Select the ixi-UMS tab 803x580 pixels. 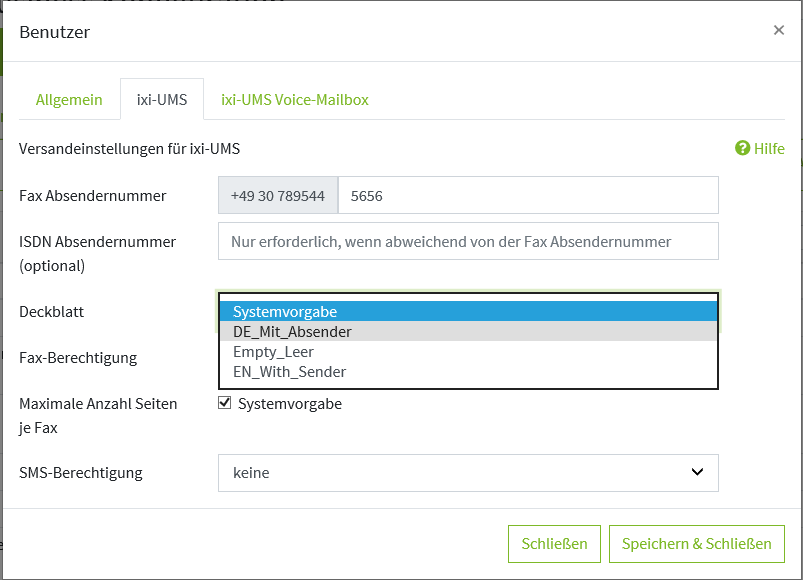click(x=162, y=100)
